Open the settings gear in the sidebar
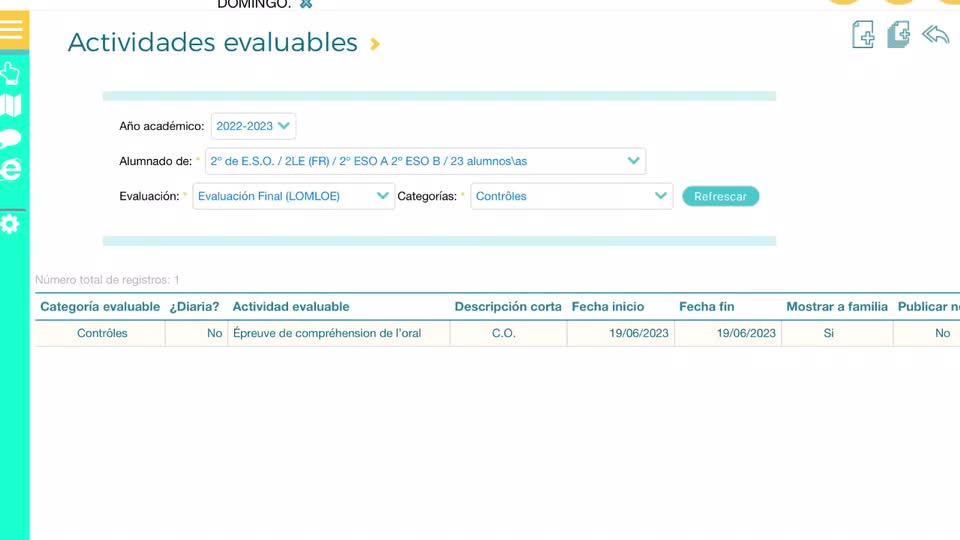 click(10, 224)
